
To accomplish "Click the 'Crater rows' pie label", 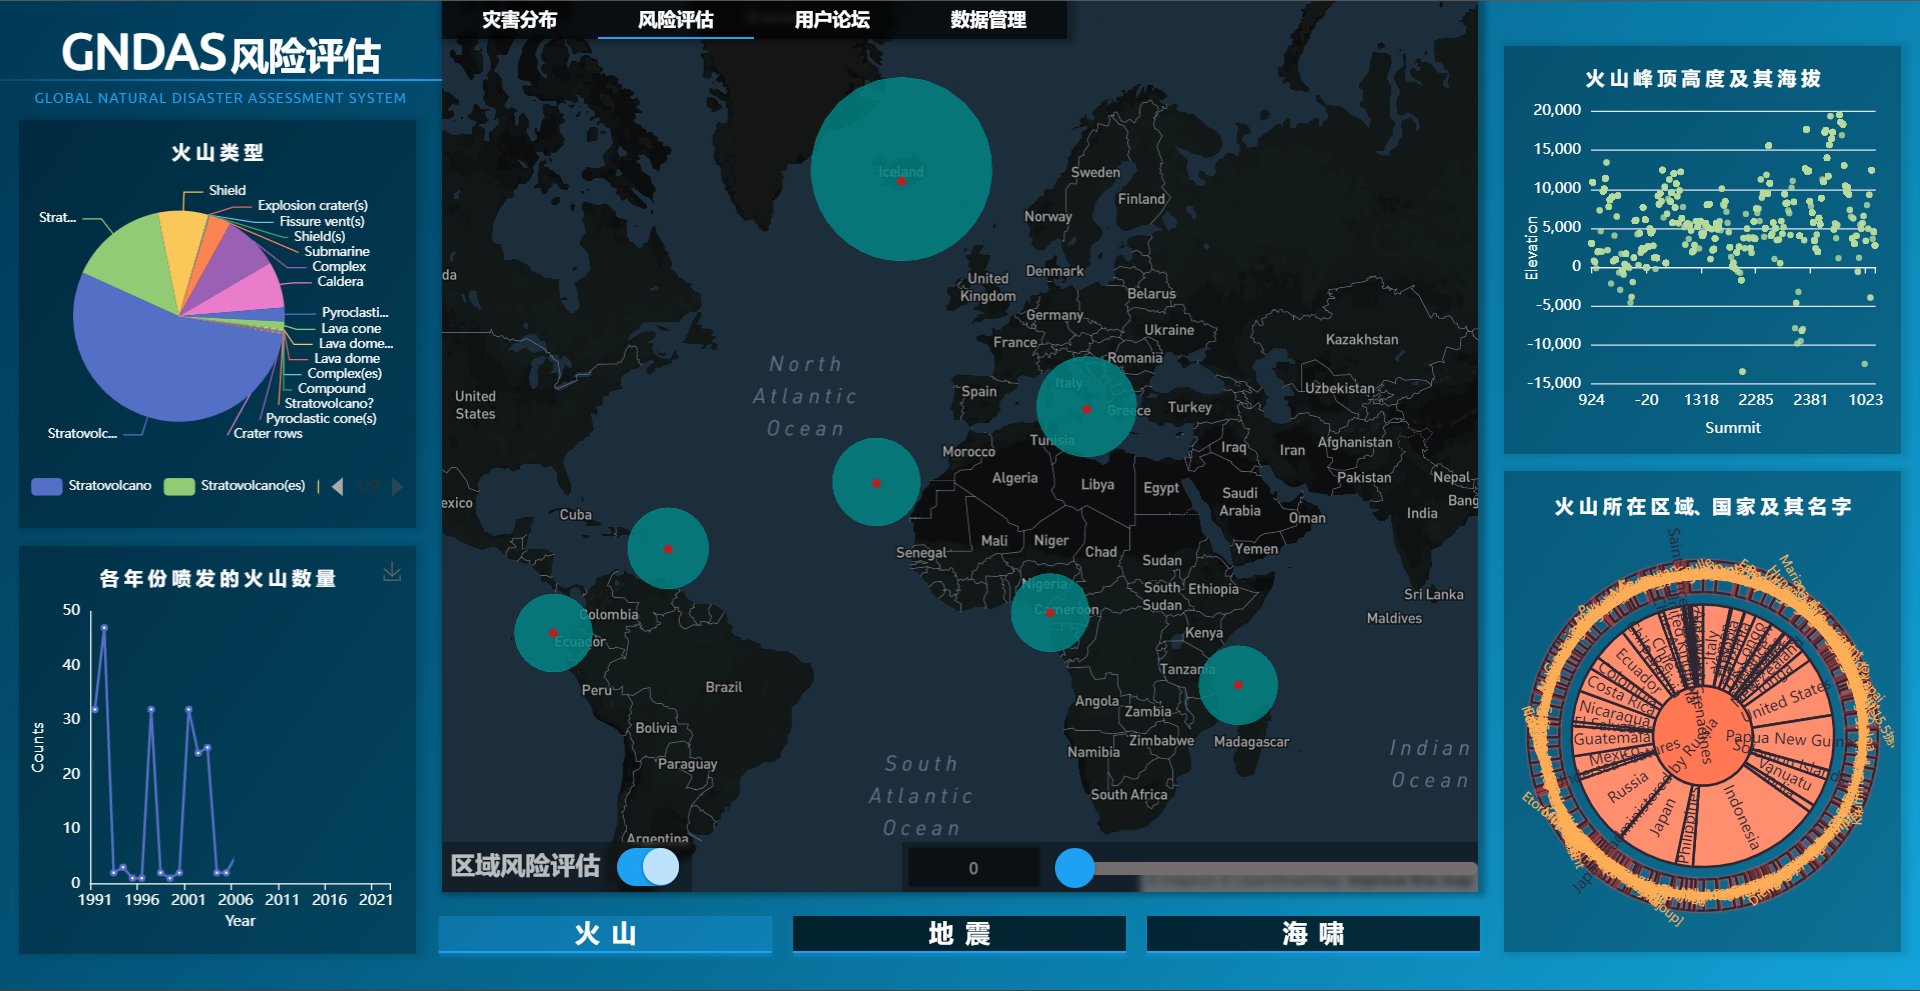I will (268, 434).
